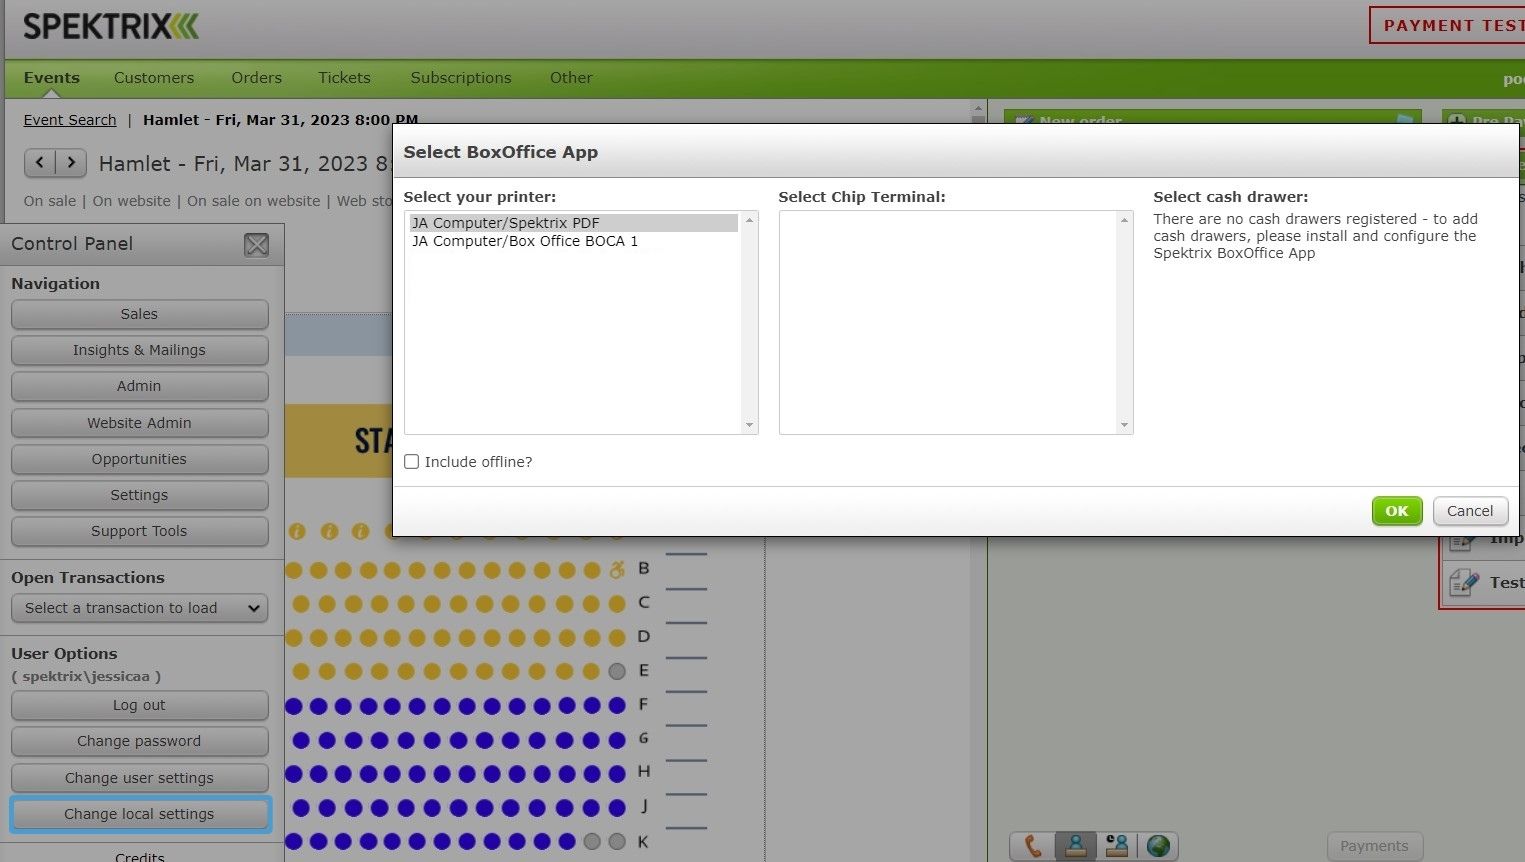Screen dimensions: 1525x862
Task: Click the grey seat at the end of row E
Action: [x=617, y=671]
